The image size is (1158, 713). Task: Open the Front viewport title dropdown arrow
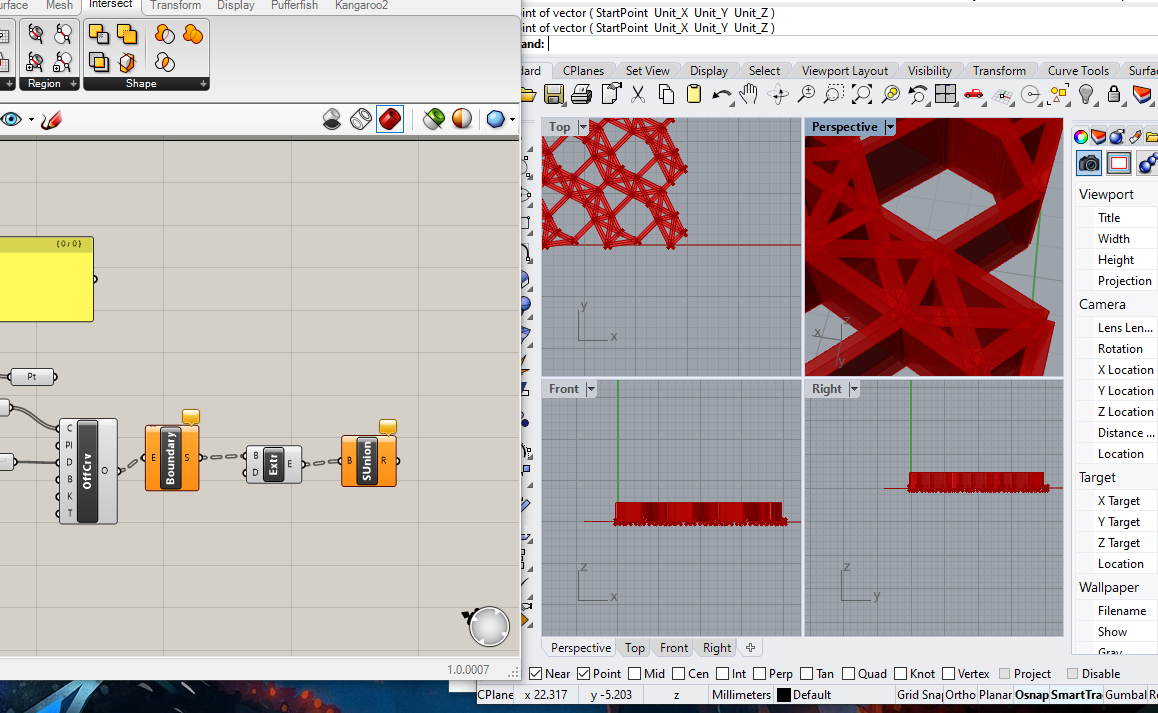pos(591,389)
